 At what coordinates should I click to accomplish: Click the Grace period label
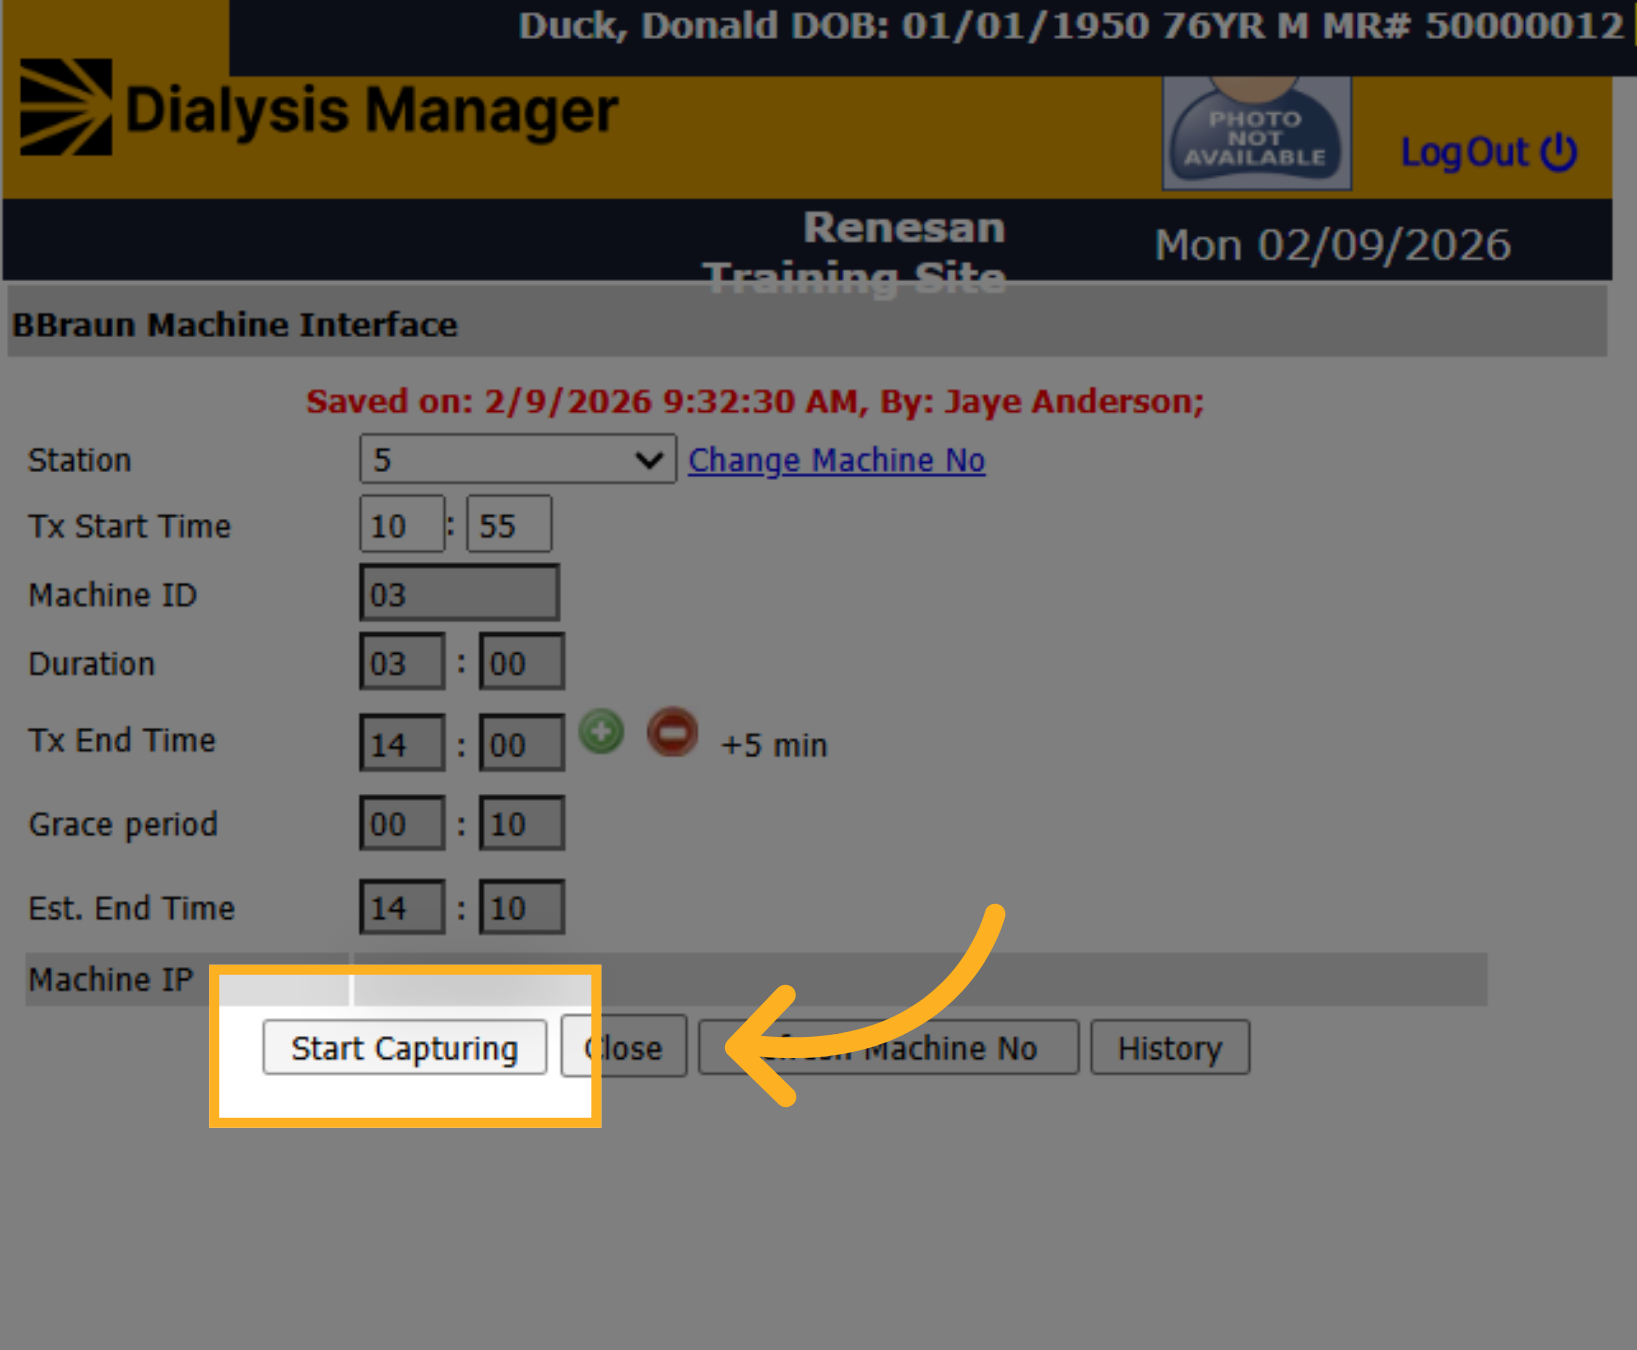(123, 825)
